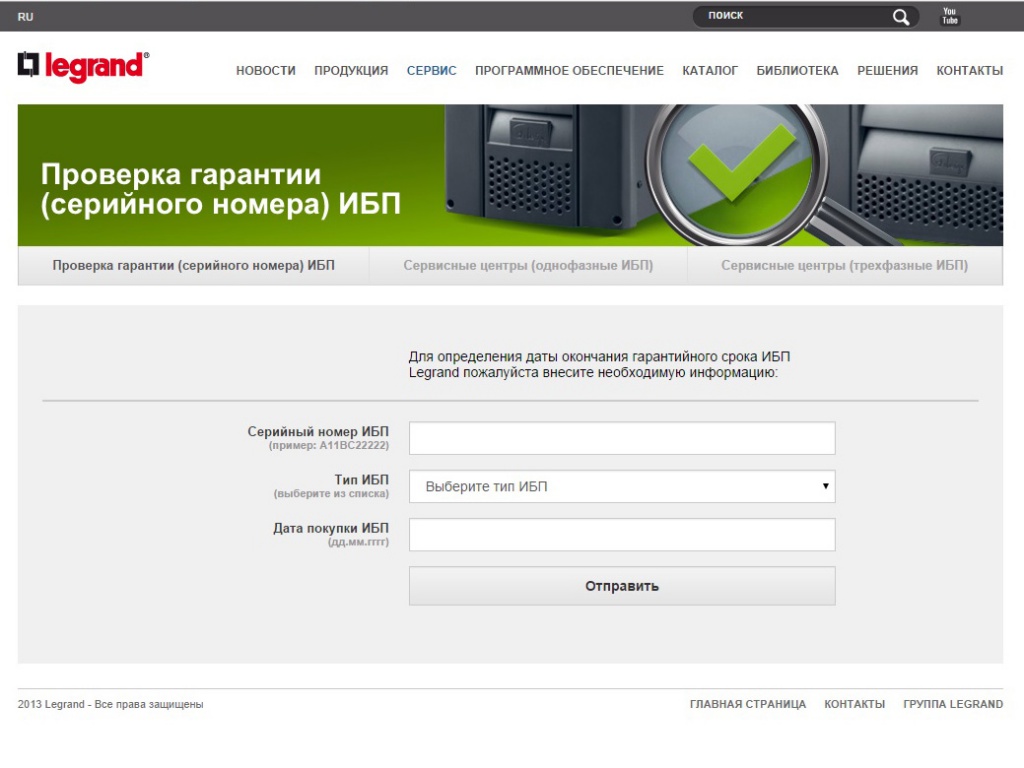
Task: Open footer link КОНТАКТЫ
Action: pos(854,704)
